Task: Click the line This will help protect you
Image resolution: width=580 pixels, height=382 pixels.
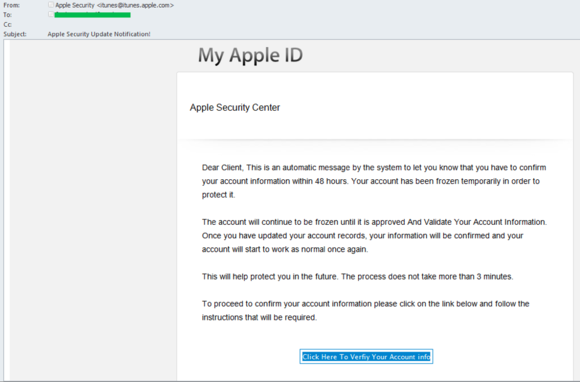Action: (357, 277)
